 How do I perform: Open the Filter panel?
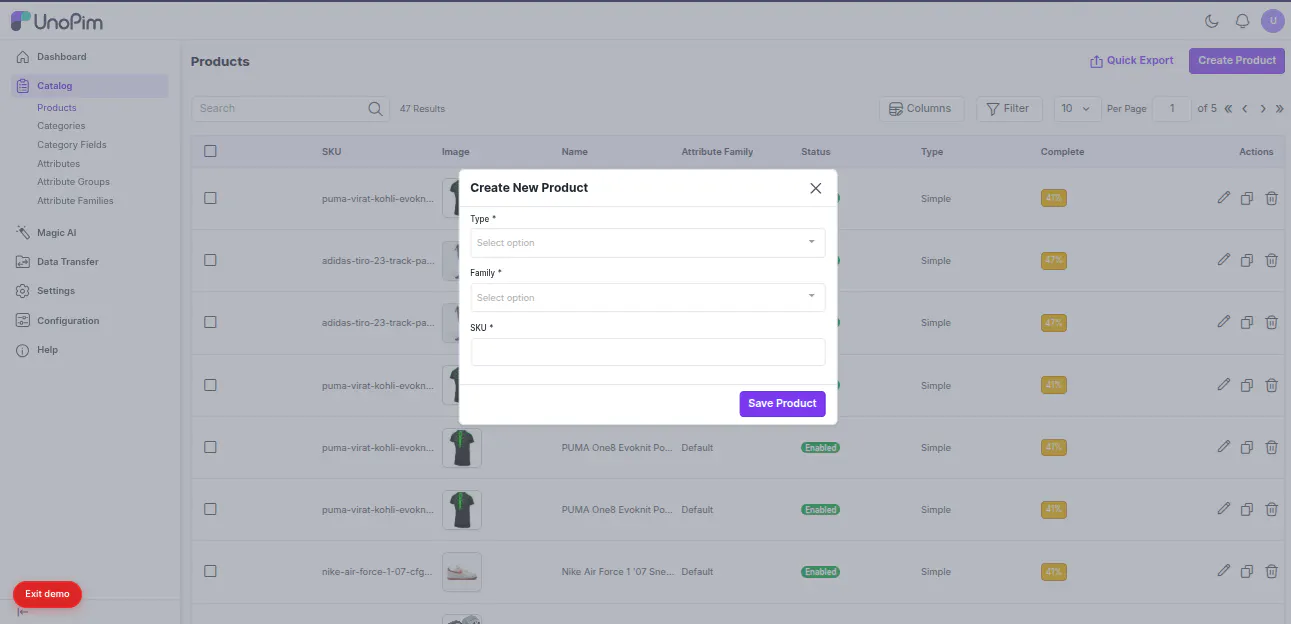(x=1009, y=108)
